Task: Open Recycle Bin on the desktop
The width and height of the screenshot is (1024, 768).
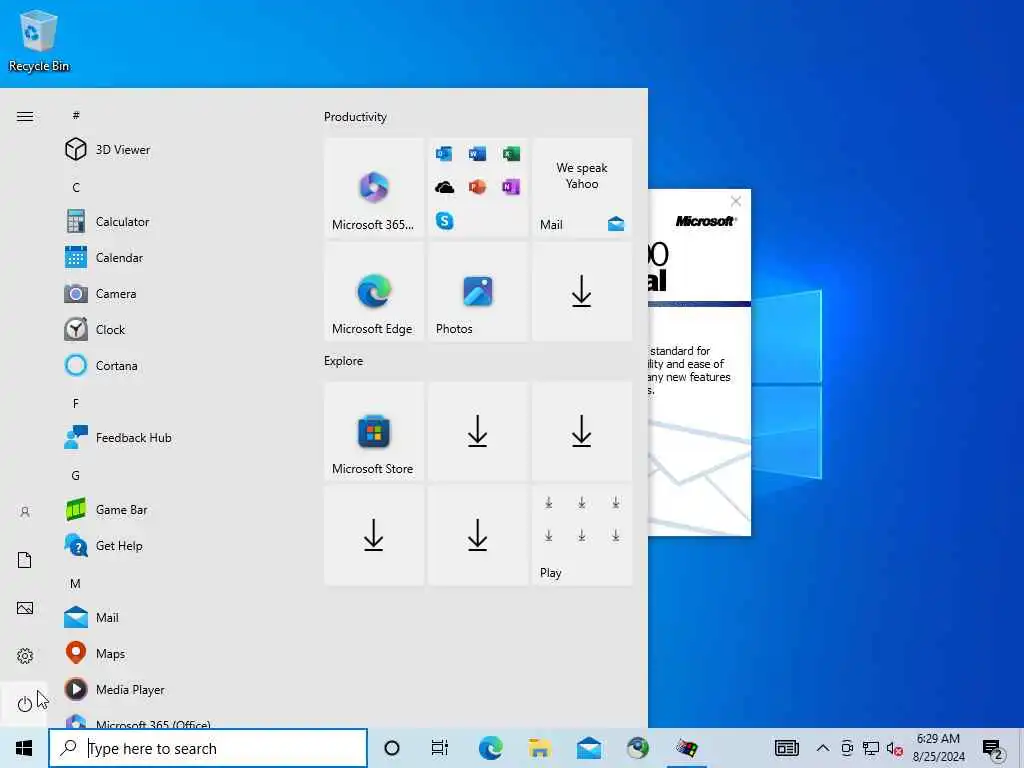Action: (x=39, y=42)
